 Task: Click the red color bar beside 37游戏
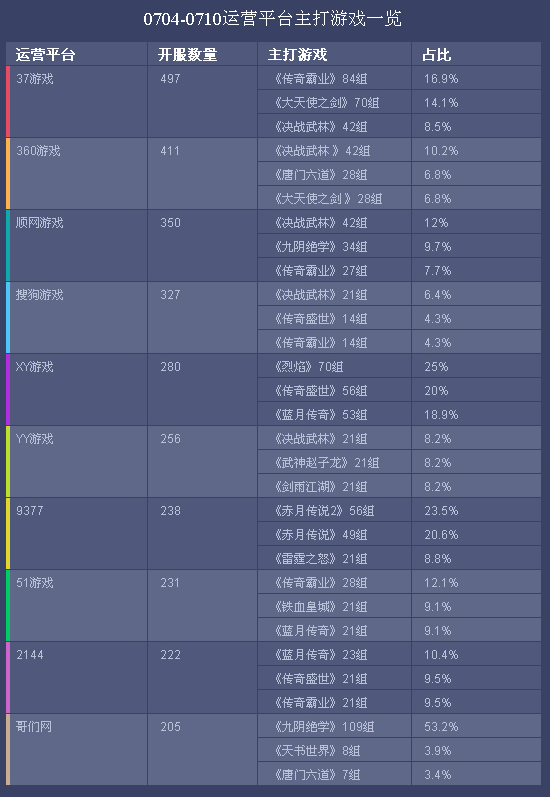click(8, 102)
